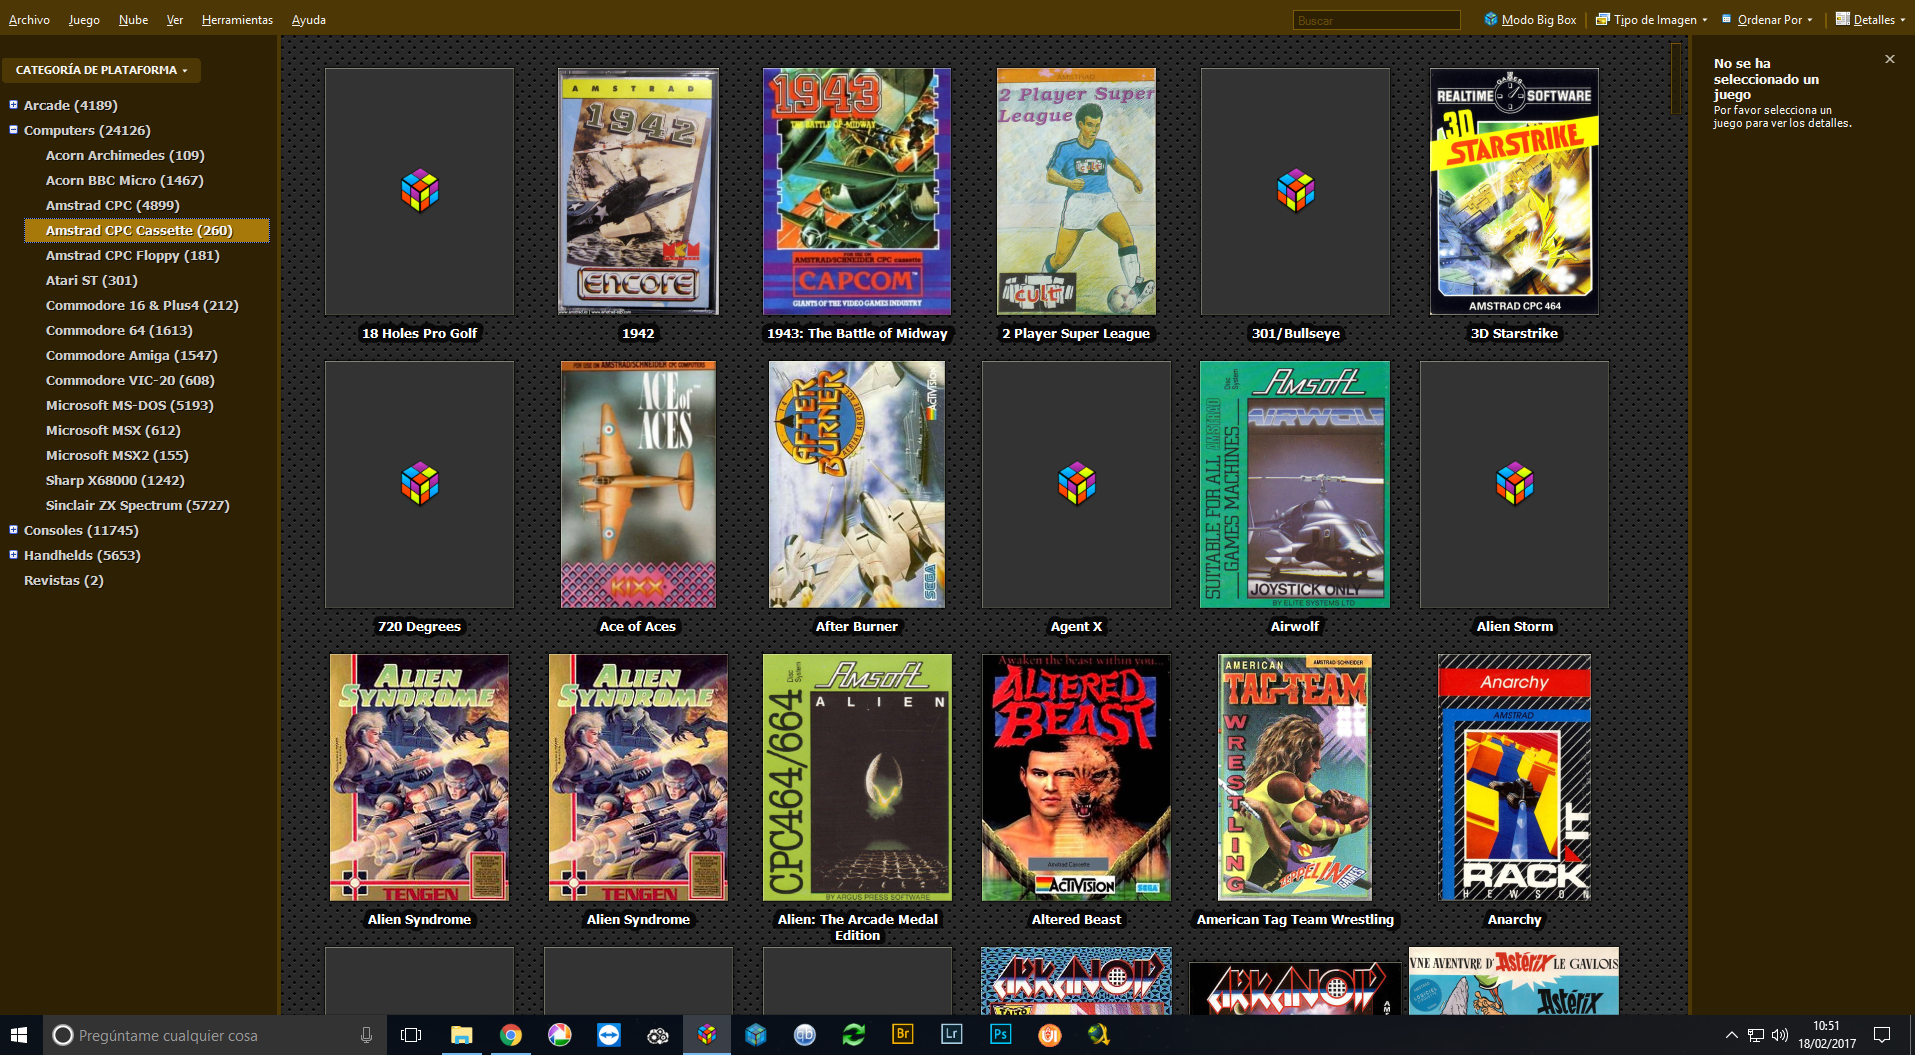Select the Agent X placeholder icon

pyautogui.click(x=1076, y=484)
